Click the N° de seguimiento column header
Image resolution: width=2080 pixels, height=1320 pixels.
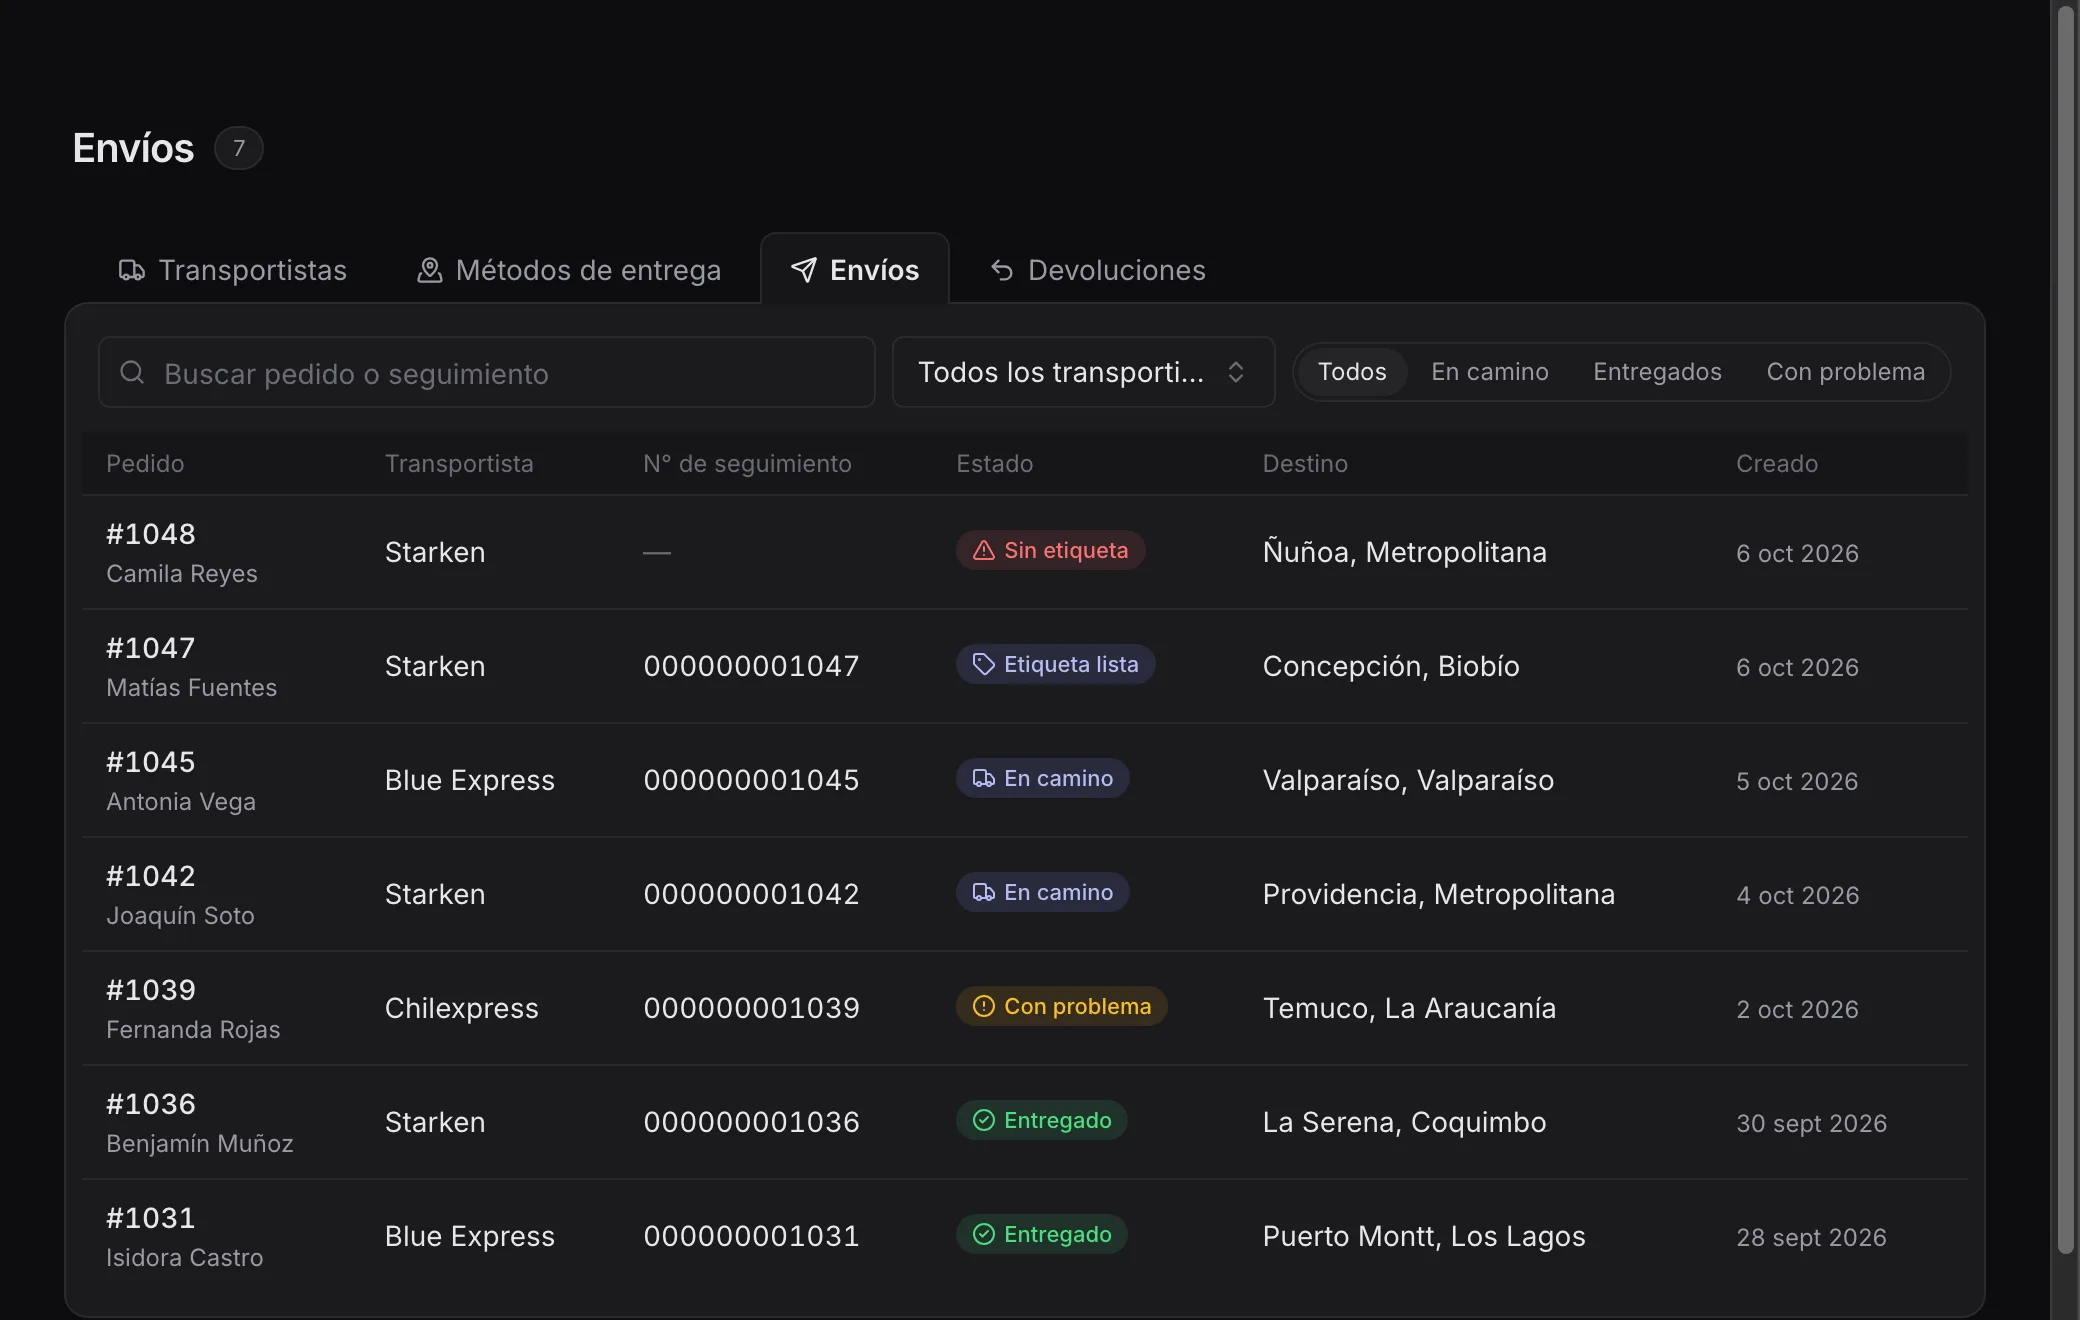747,464
